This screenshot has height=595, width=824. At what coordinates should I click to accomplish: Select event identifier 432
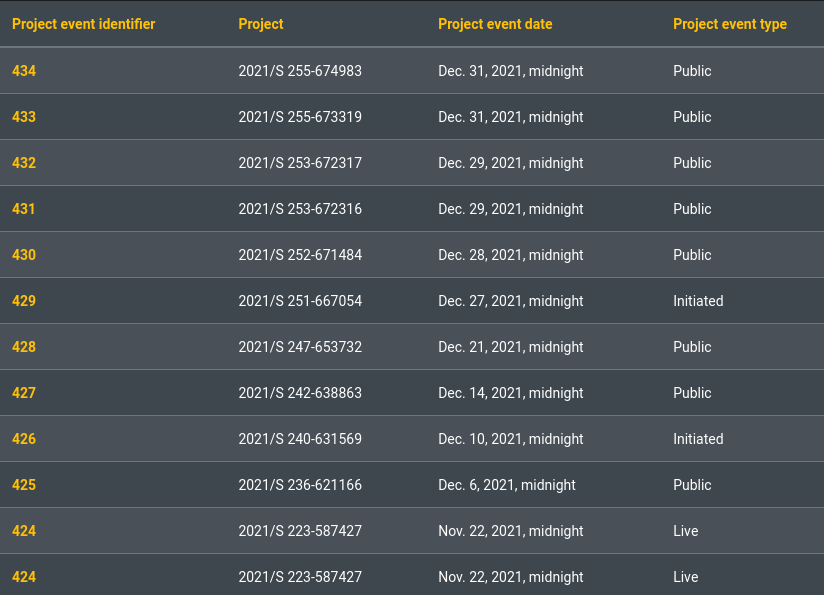click(24, 163)
